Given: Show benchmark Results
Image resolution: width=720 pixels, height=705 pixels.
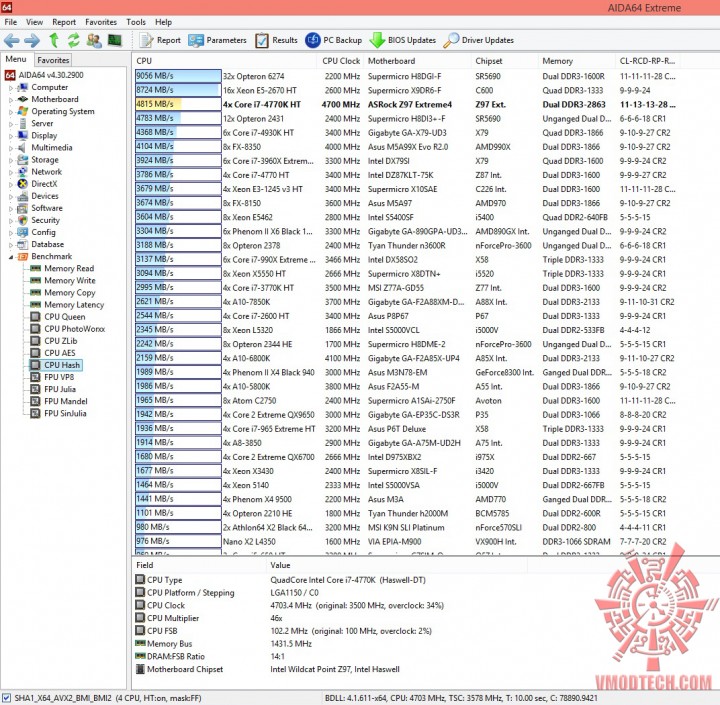Looking at the screenshot, I should pos(276,40).
